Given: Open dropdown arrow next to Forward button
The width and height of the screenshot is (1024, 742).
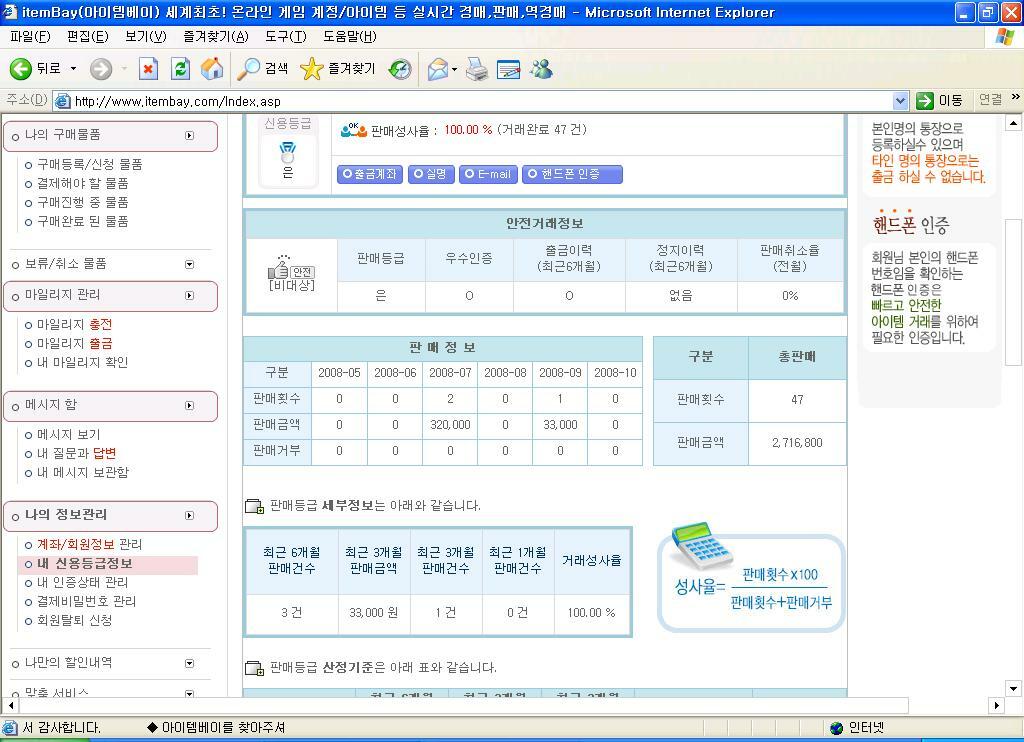Looking at the screenshot, I should coord(124,69).
